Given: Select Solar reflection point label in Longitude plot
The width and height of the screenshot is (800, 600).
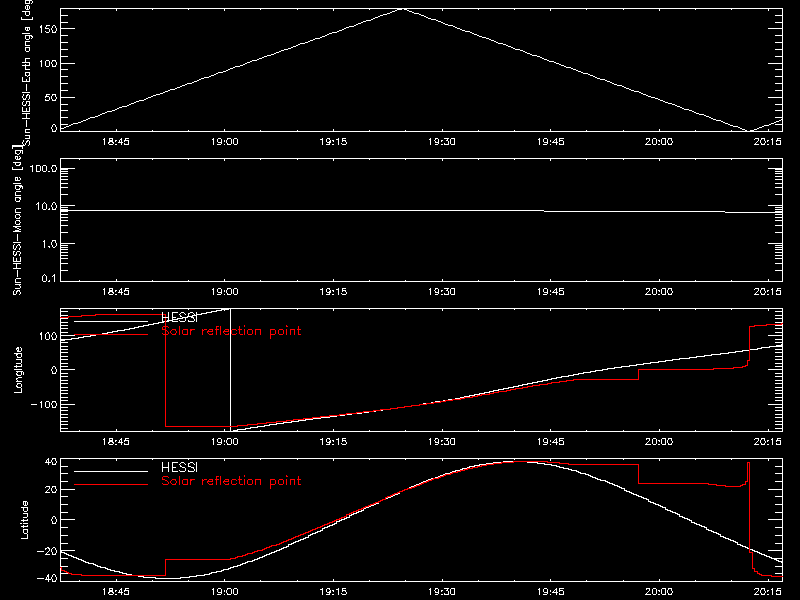Looking at the screenshot, I should (x=231, y=331).
